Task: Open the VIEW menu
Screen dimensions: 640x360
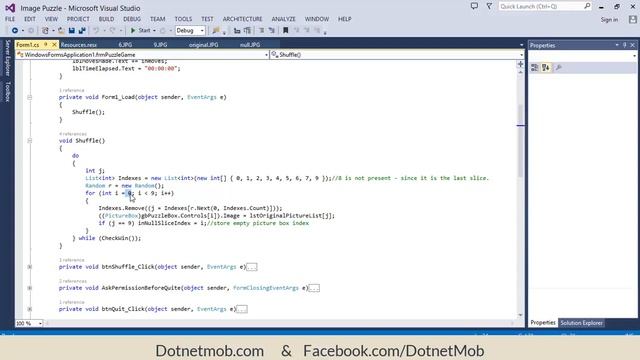Action: [x=51, y=19]
